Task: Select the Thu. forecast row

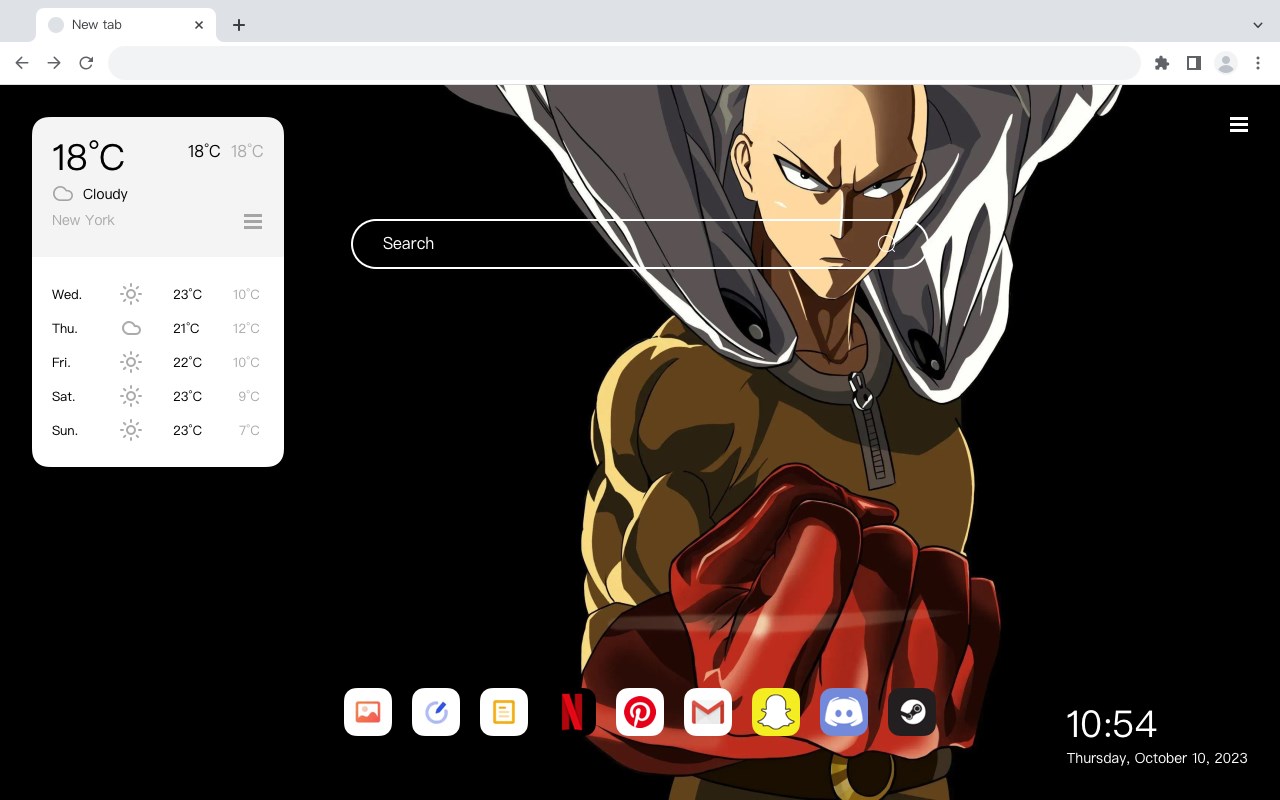Action: pyautogui.click(x=157, y=328)
